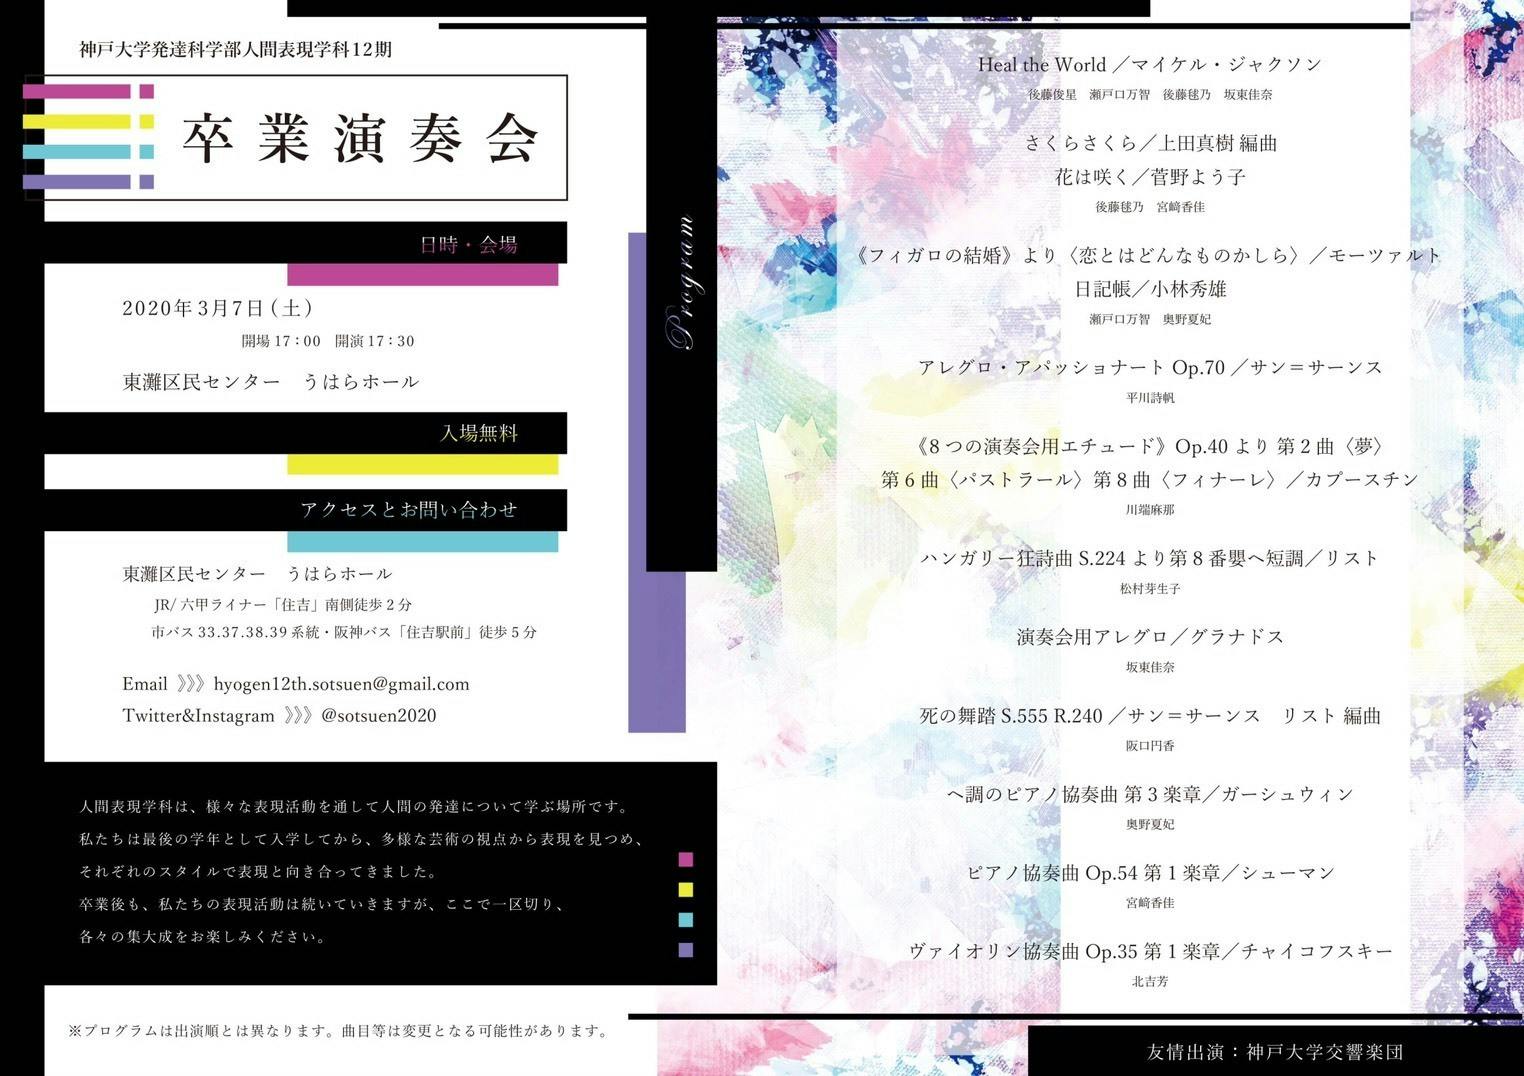Click the small purple square in black box

[x=685, y=950]
